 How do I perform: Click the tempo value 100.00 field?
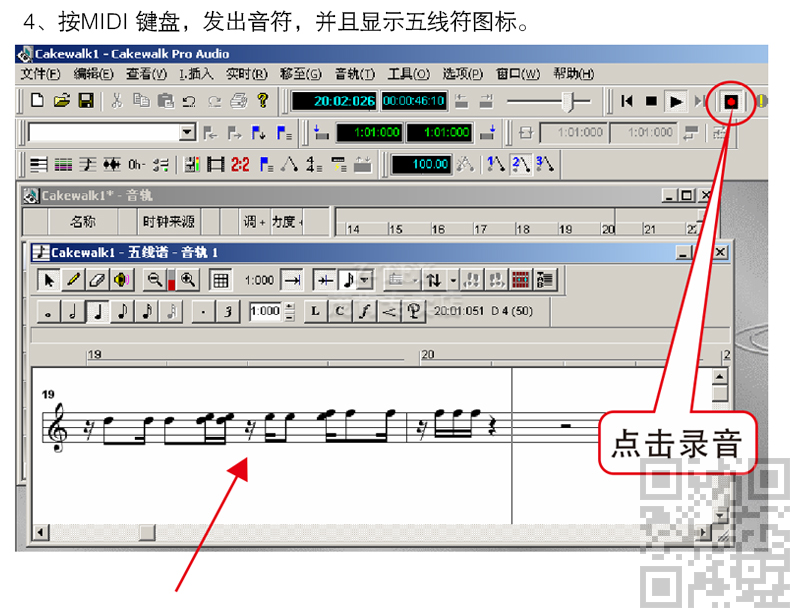tap(422, 165)
